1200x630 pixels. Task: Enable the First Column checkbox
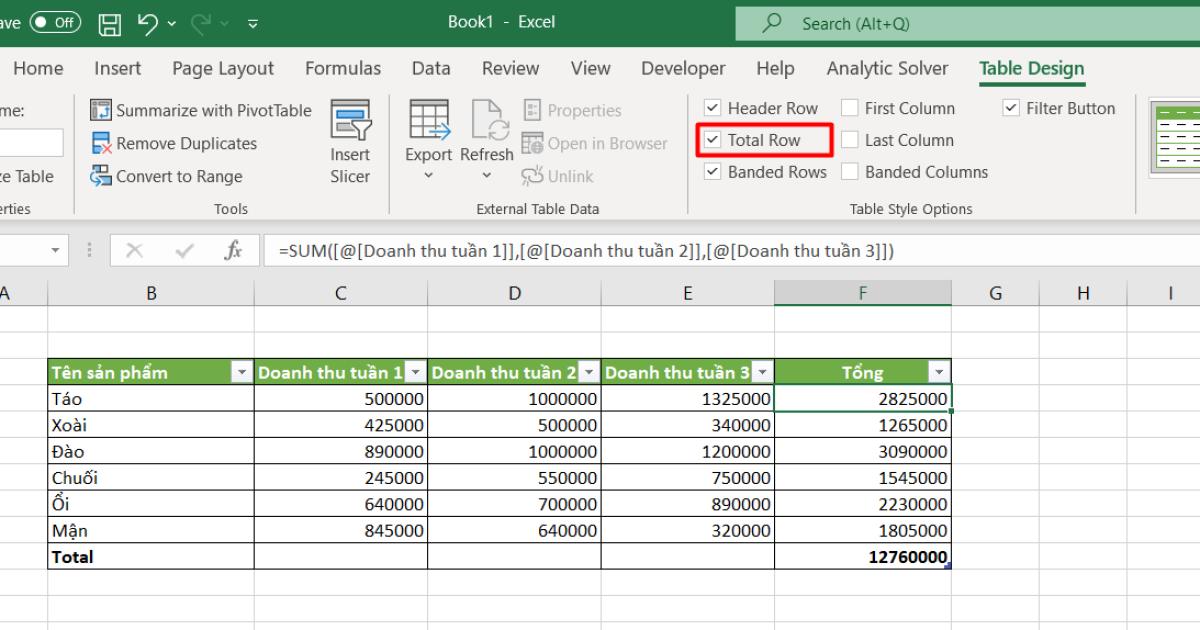click(850, 108)
